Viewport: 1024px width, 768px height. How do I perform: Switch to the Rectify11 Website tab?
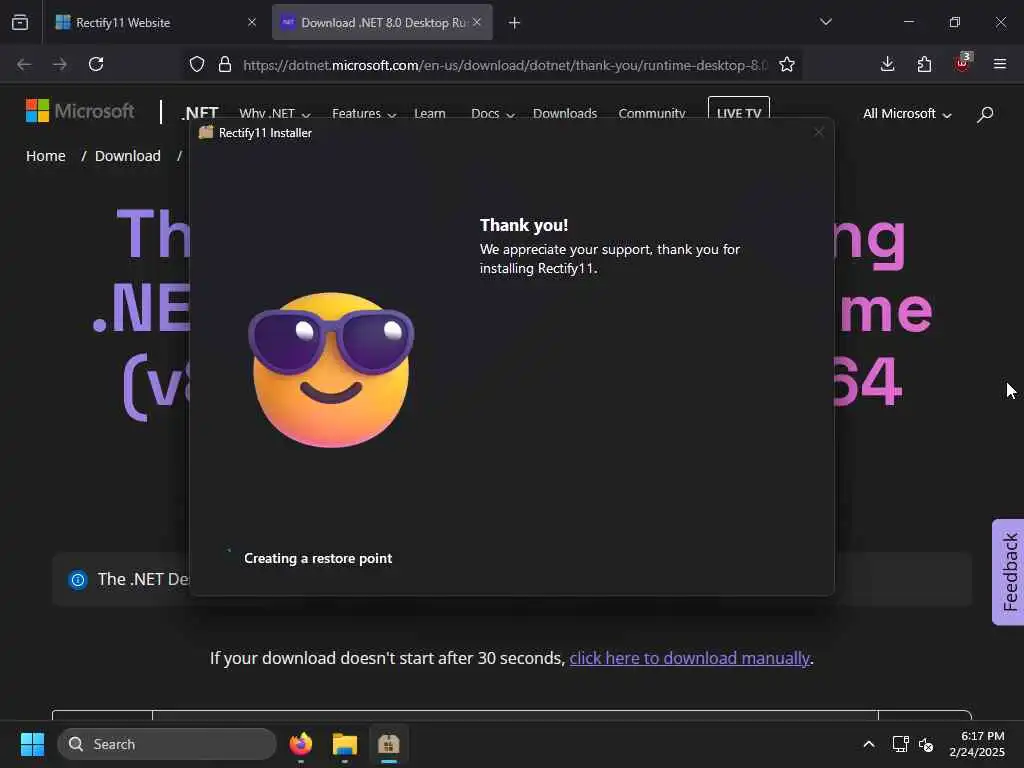(x=157, y=22)
